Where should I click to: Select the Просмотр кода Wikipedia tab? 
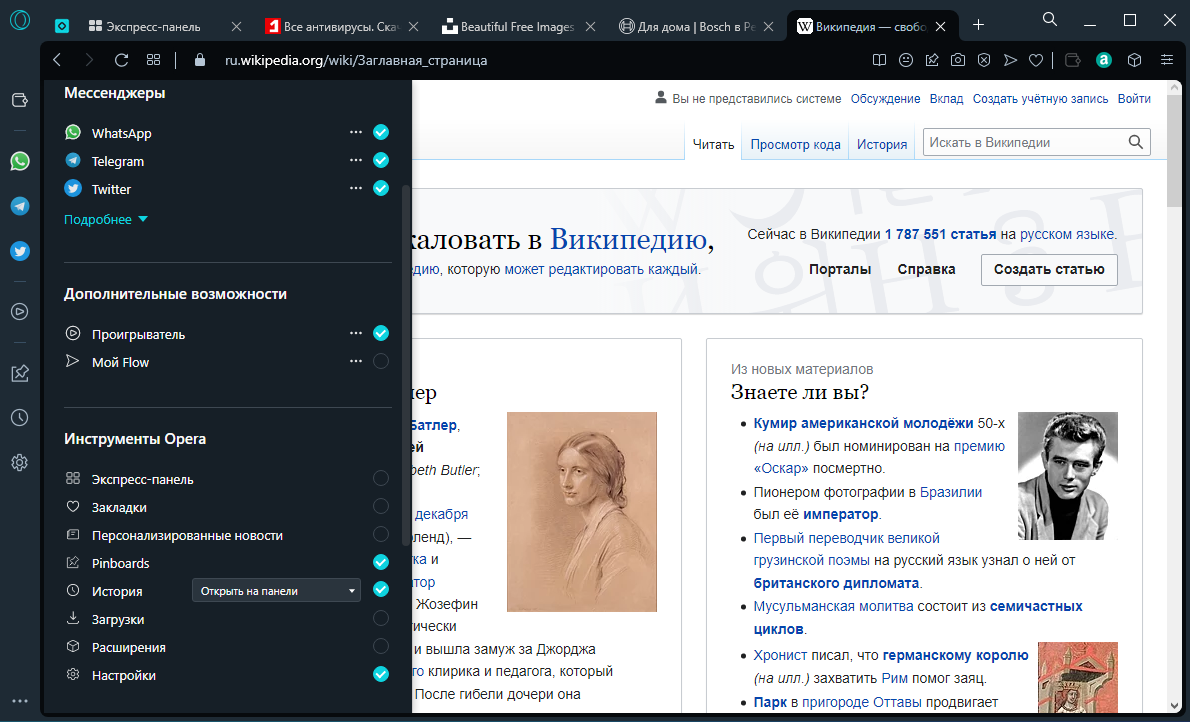pyautogui.click(x=795, y=144)
